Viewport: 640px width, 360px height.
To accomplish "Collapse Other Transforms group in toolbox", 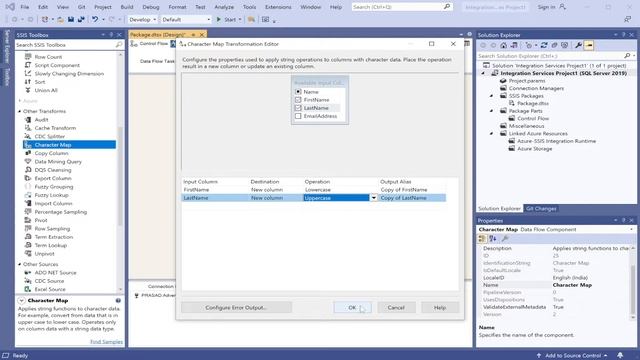I will pos(20,111).
